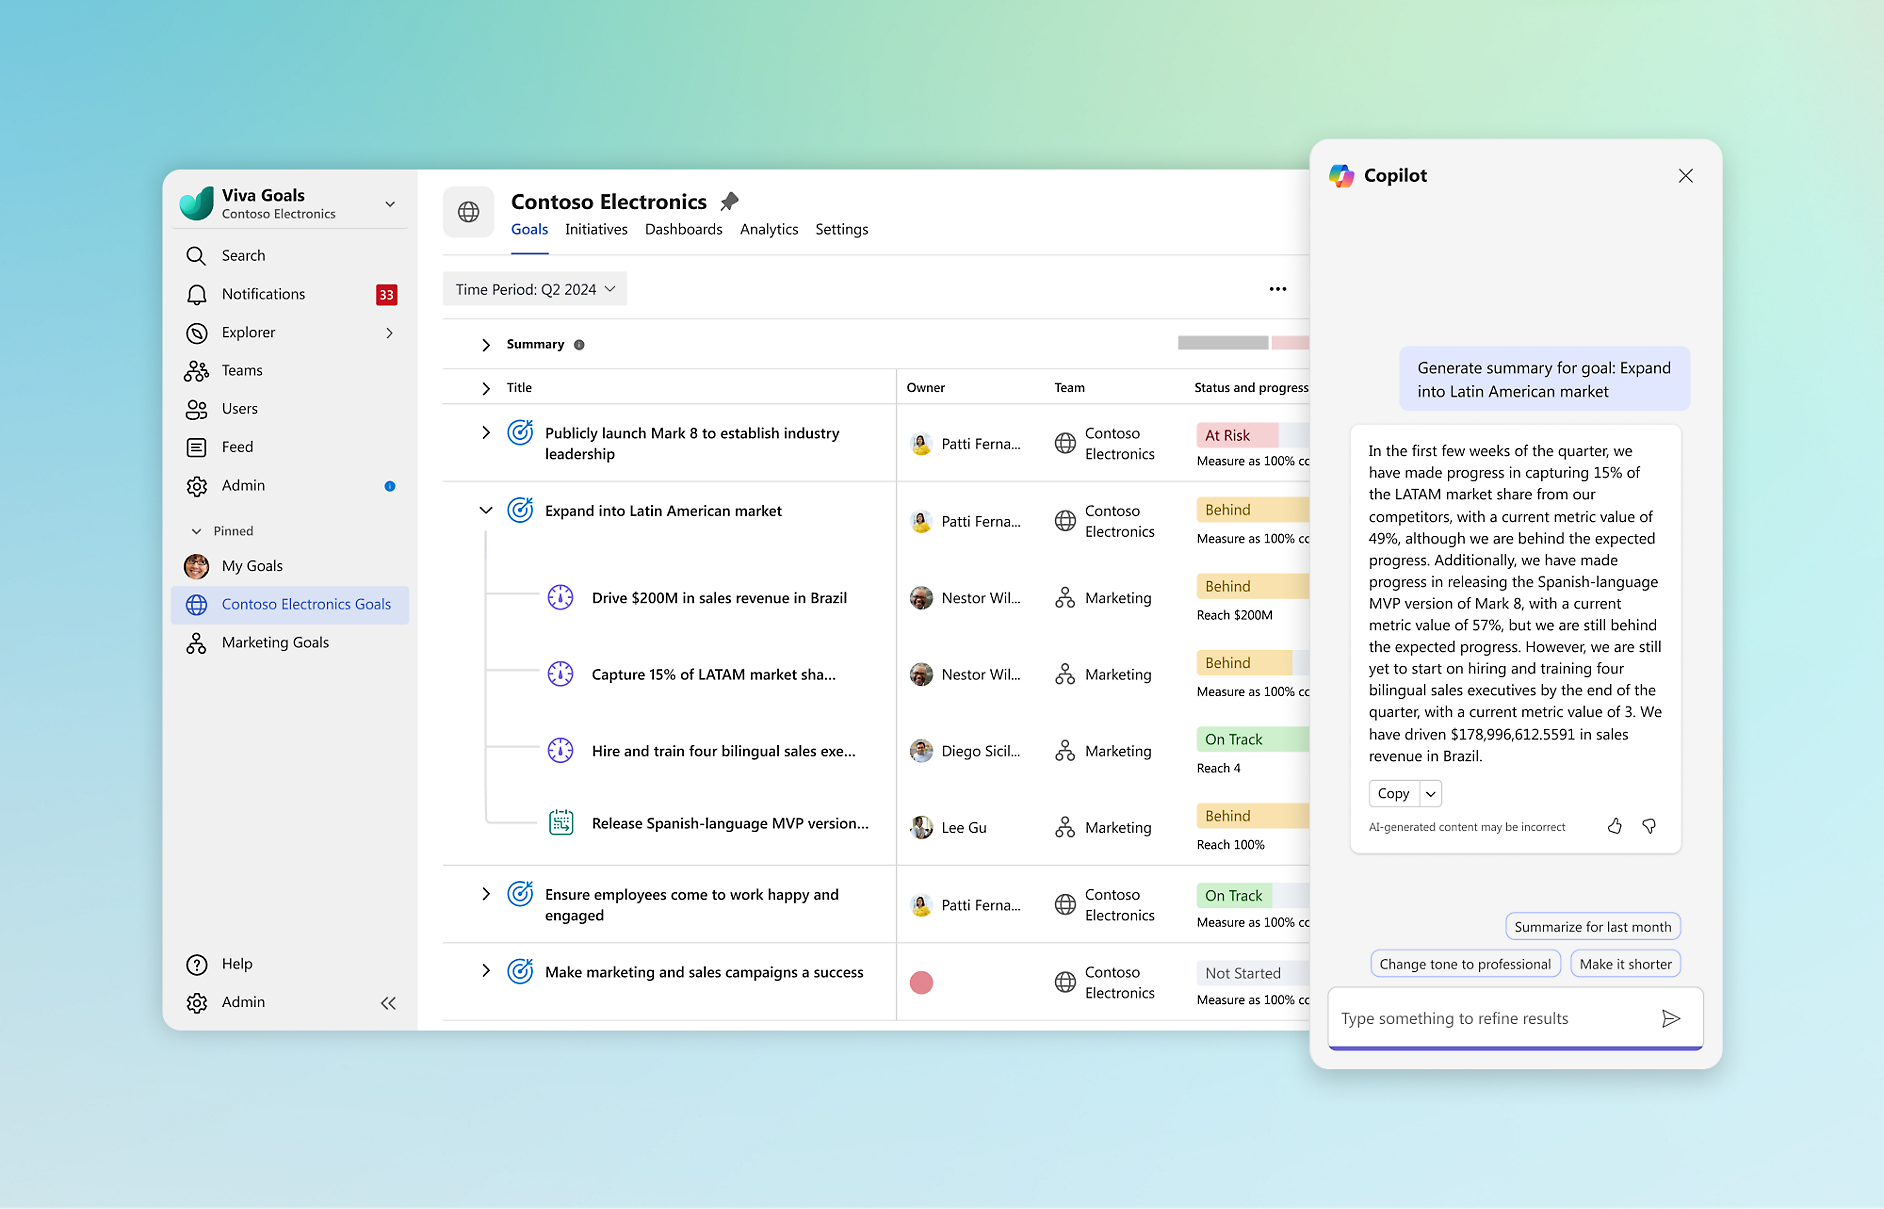This screenshot has height=1209, width=1884.
Task: Click Lee Gu owner avatar
Action: click(x=921, y=827)
